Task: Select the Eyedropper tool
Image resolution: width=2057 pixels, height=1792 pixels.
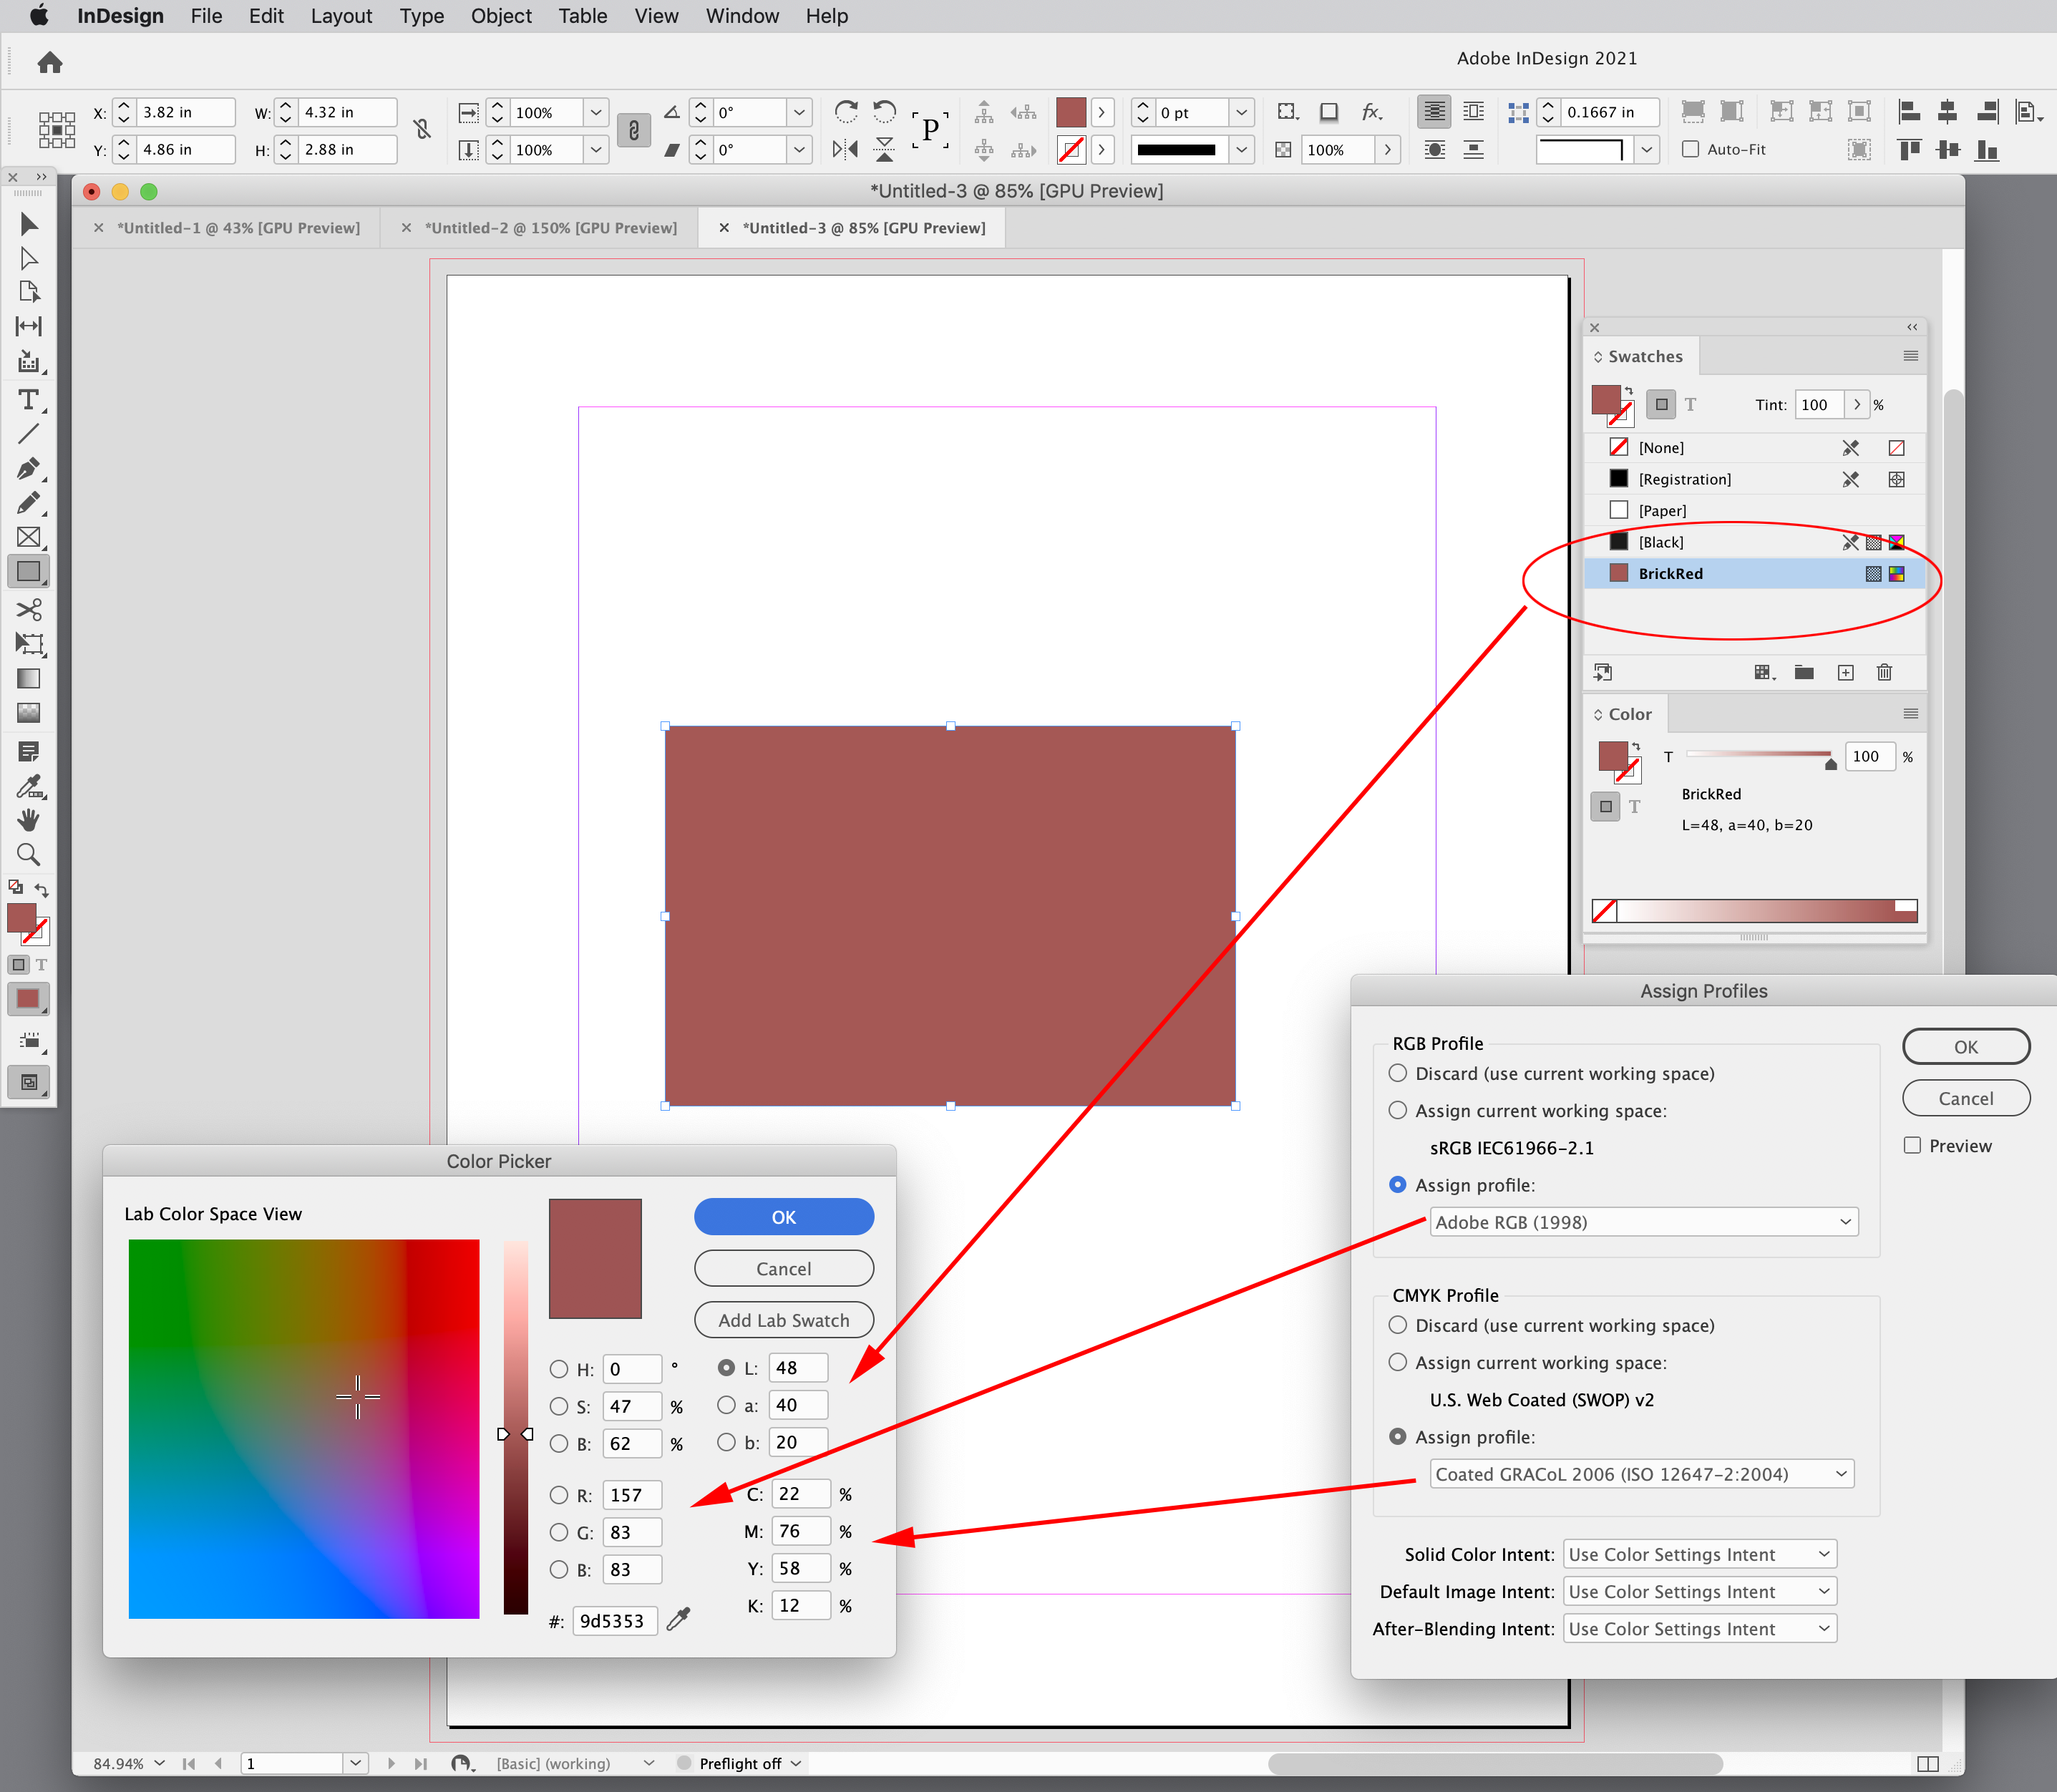Action: tap(29, 786)
